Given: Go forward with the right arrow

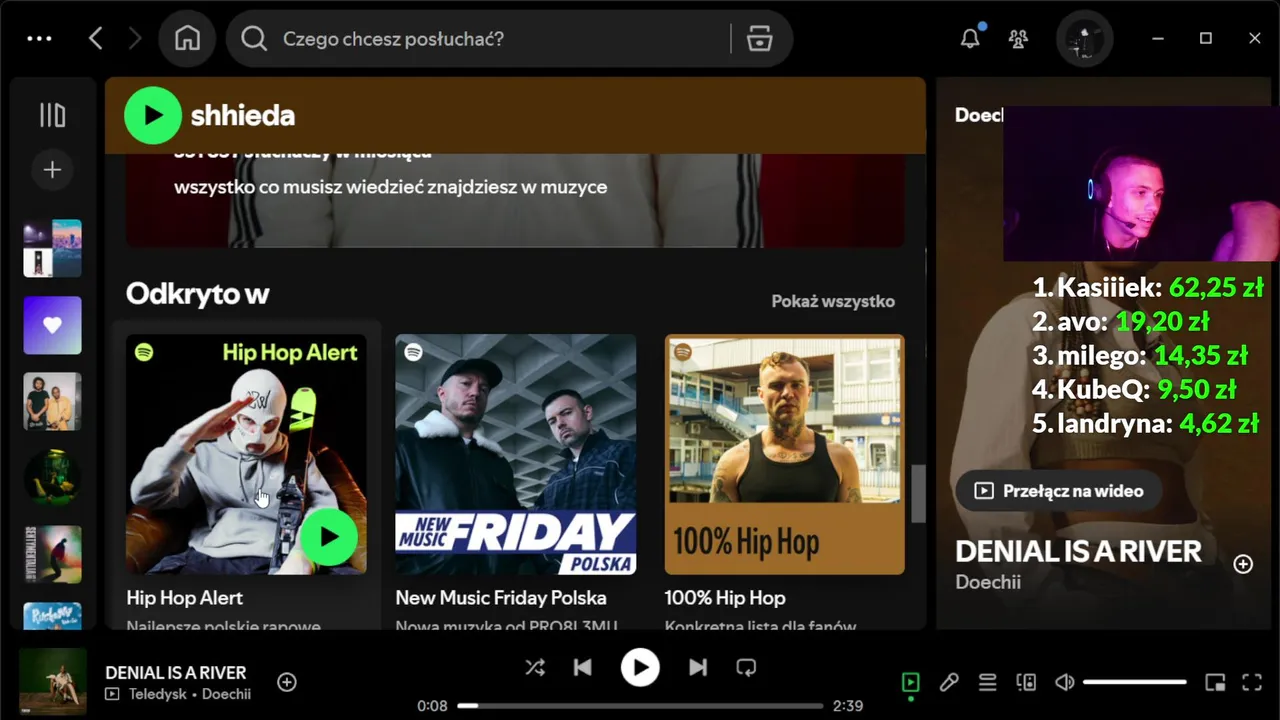Looking at the screenshot, I should pyautogui.click(x=135, y=39).
